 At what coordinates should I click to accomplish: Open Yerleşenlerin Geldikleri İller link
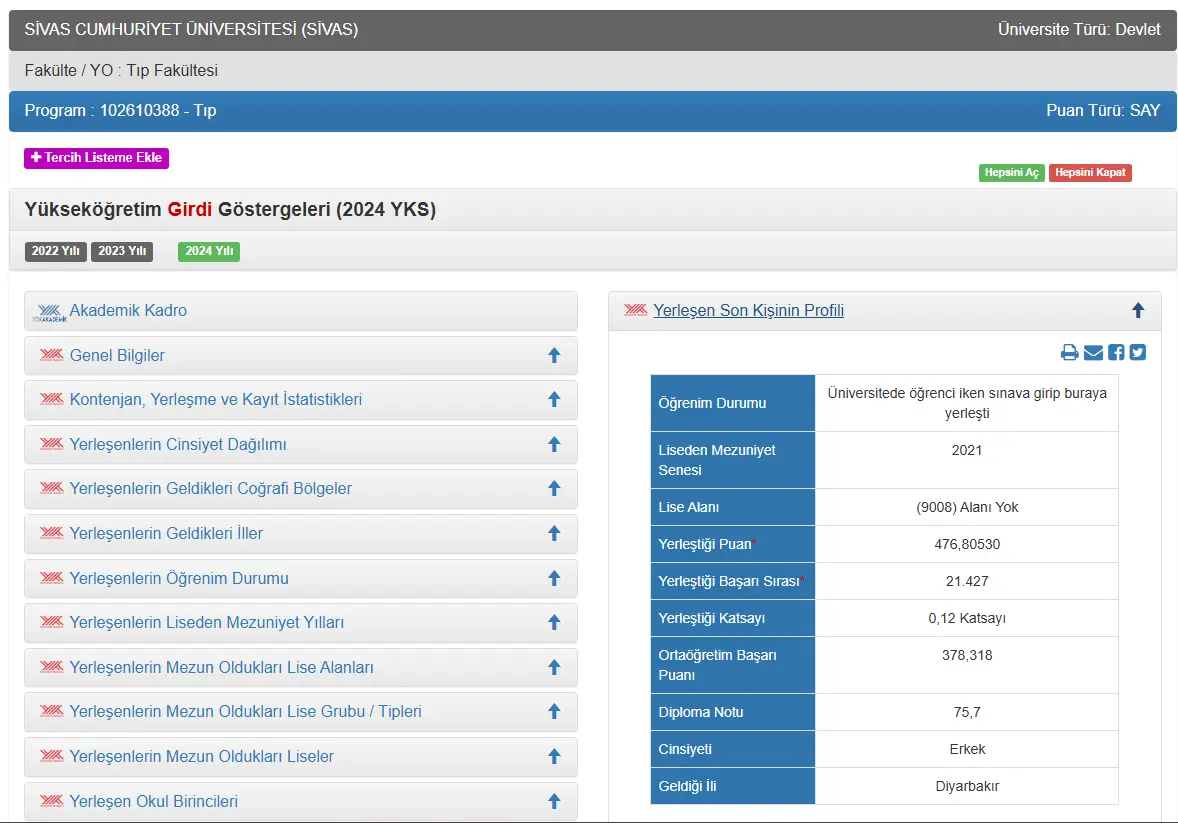[x=166, y=534]
